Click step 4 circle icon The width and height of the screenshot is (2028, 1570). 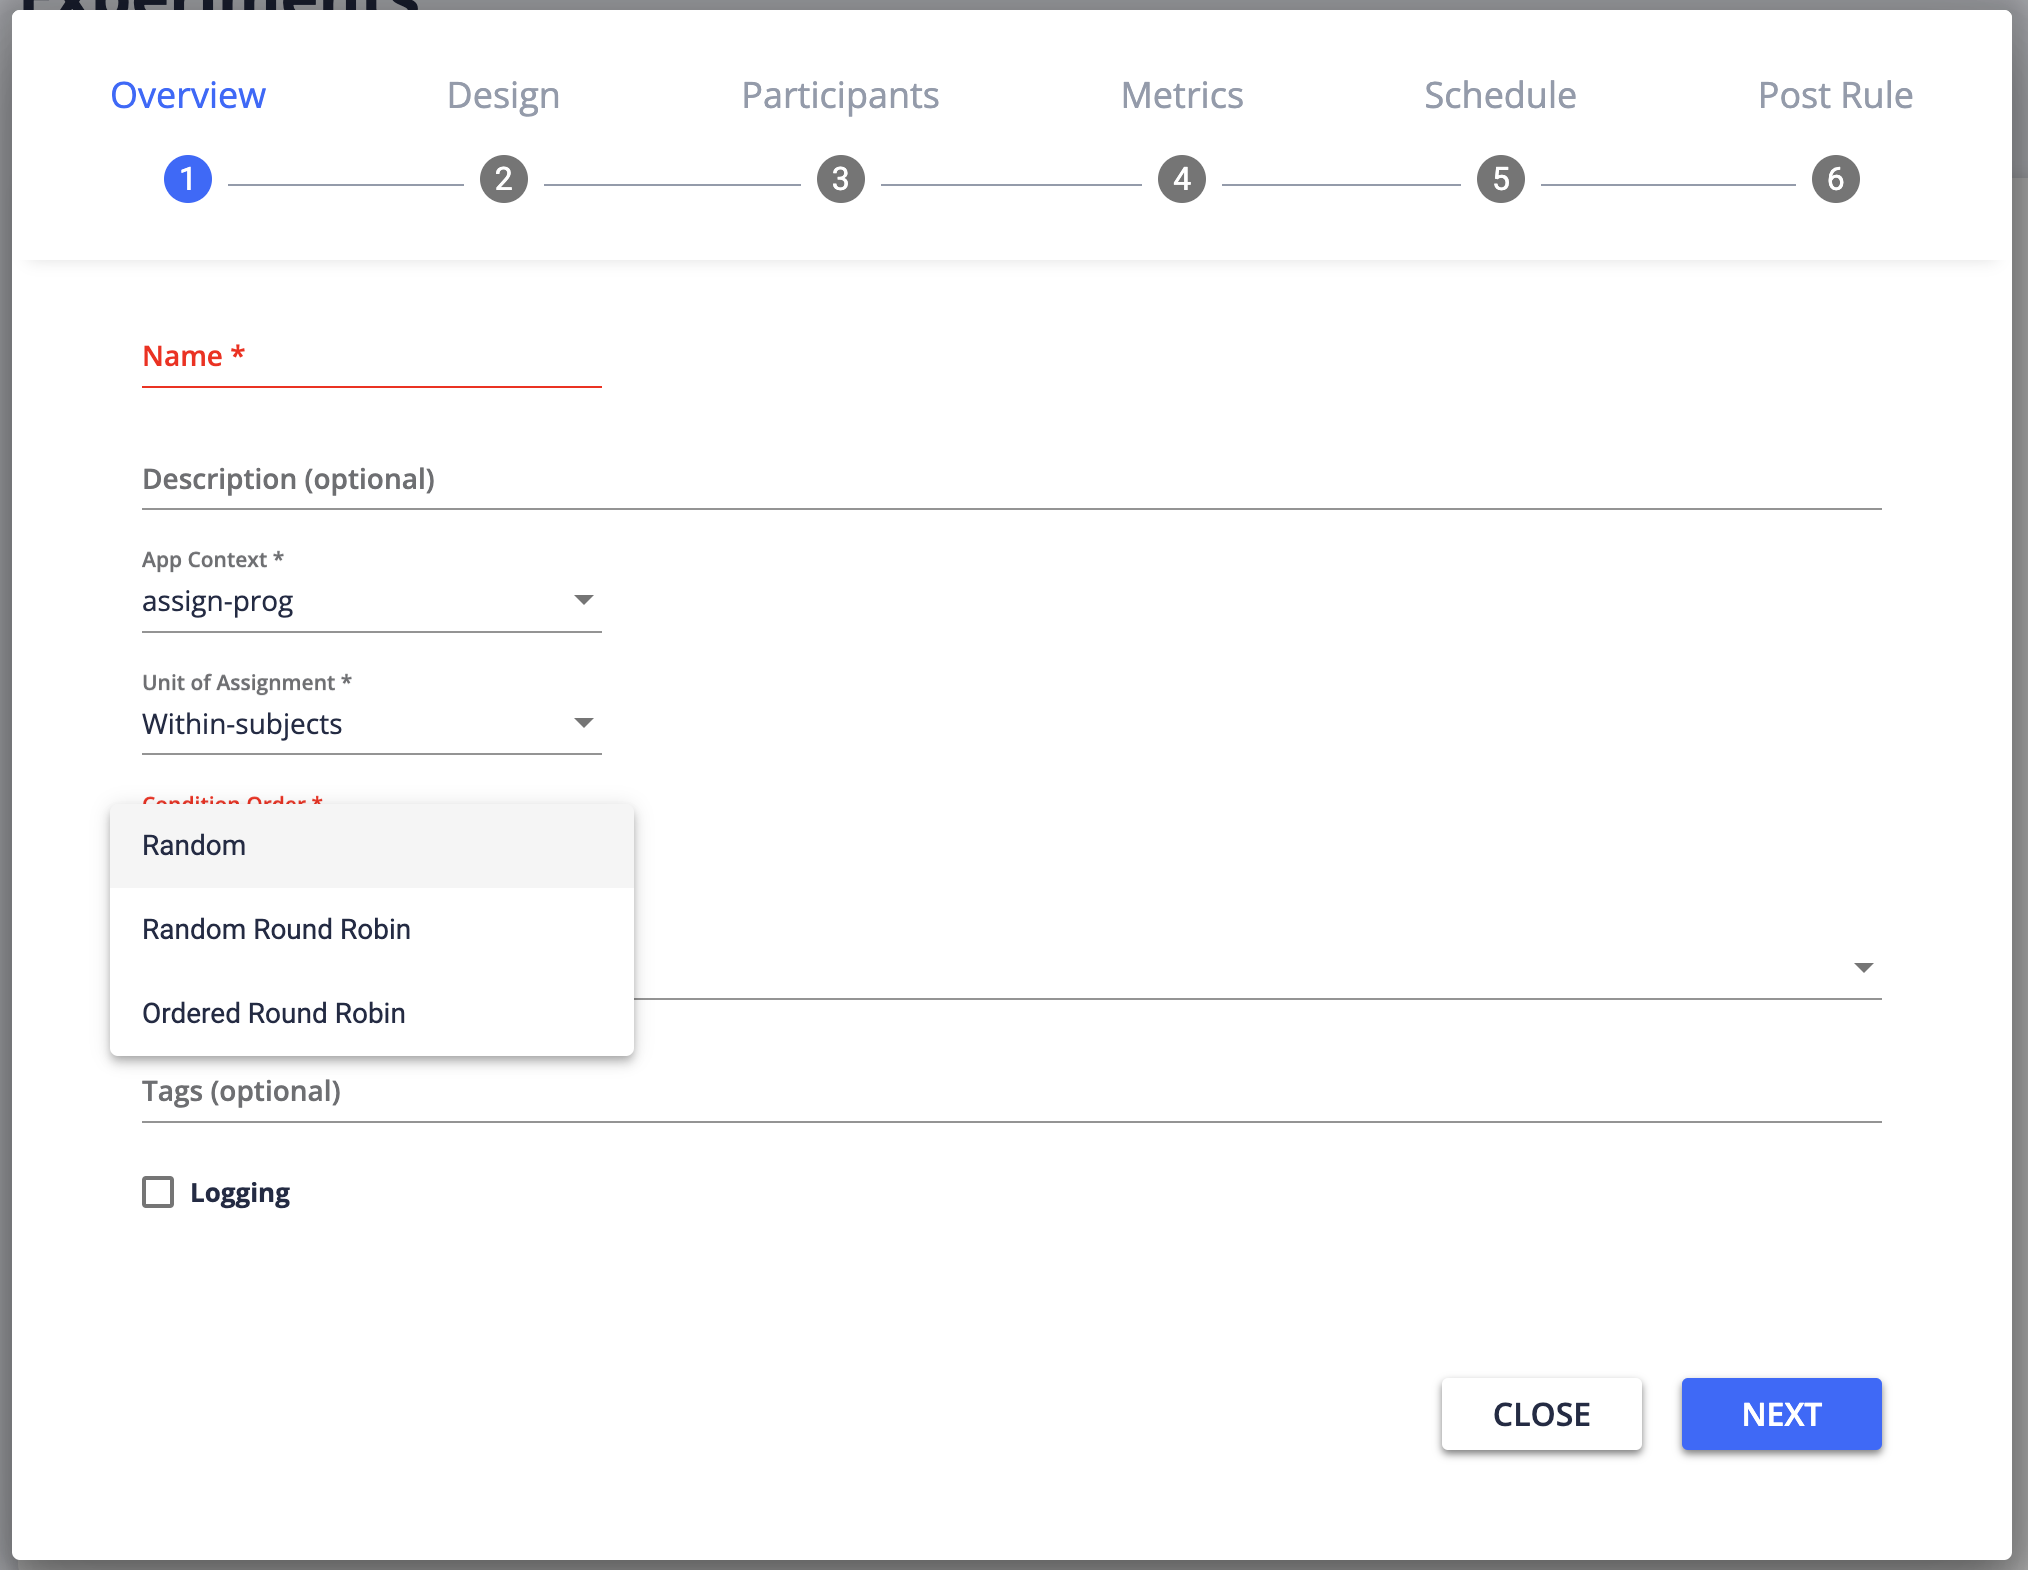coord(1182,180)
